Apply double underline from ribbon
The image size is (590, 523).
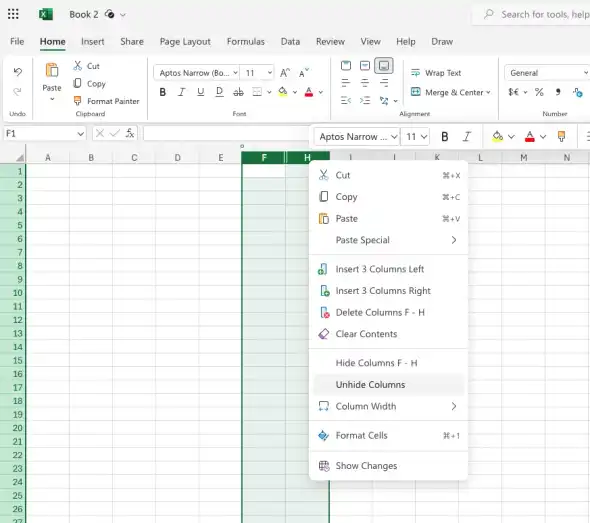219,92
